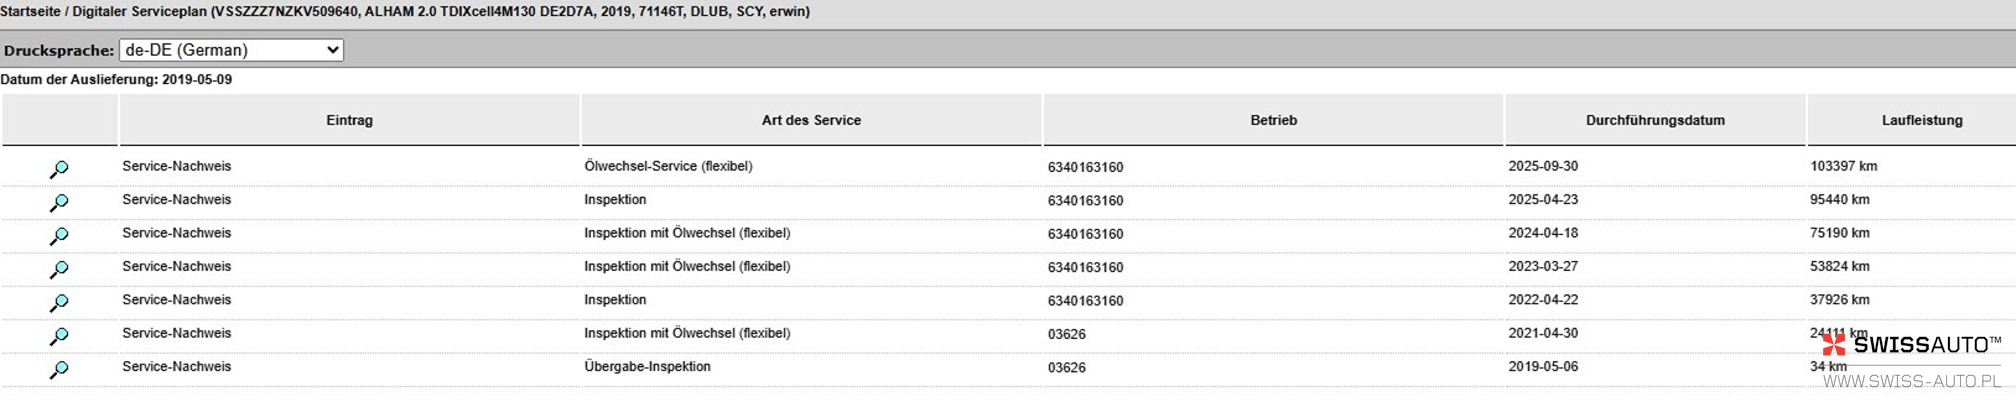Viewport: 2016px width, 402px height.
Task: Select the Übergabe-Inspektion service type text
Action: (647, 367)
